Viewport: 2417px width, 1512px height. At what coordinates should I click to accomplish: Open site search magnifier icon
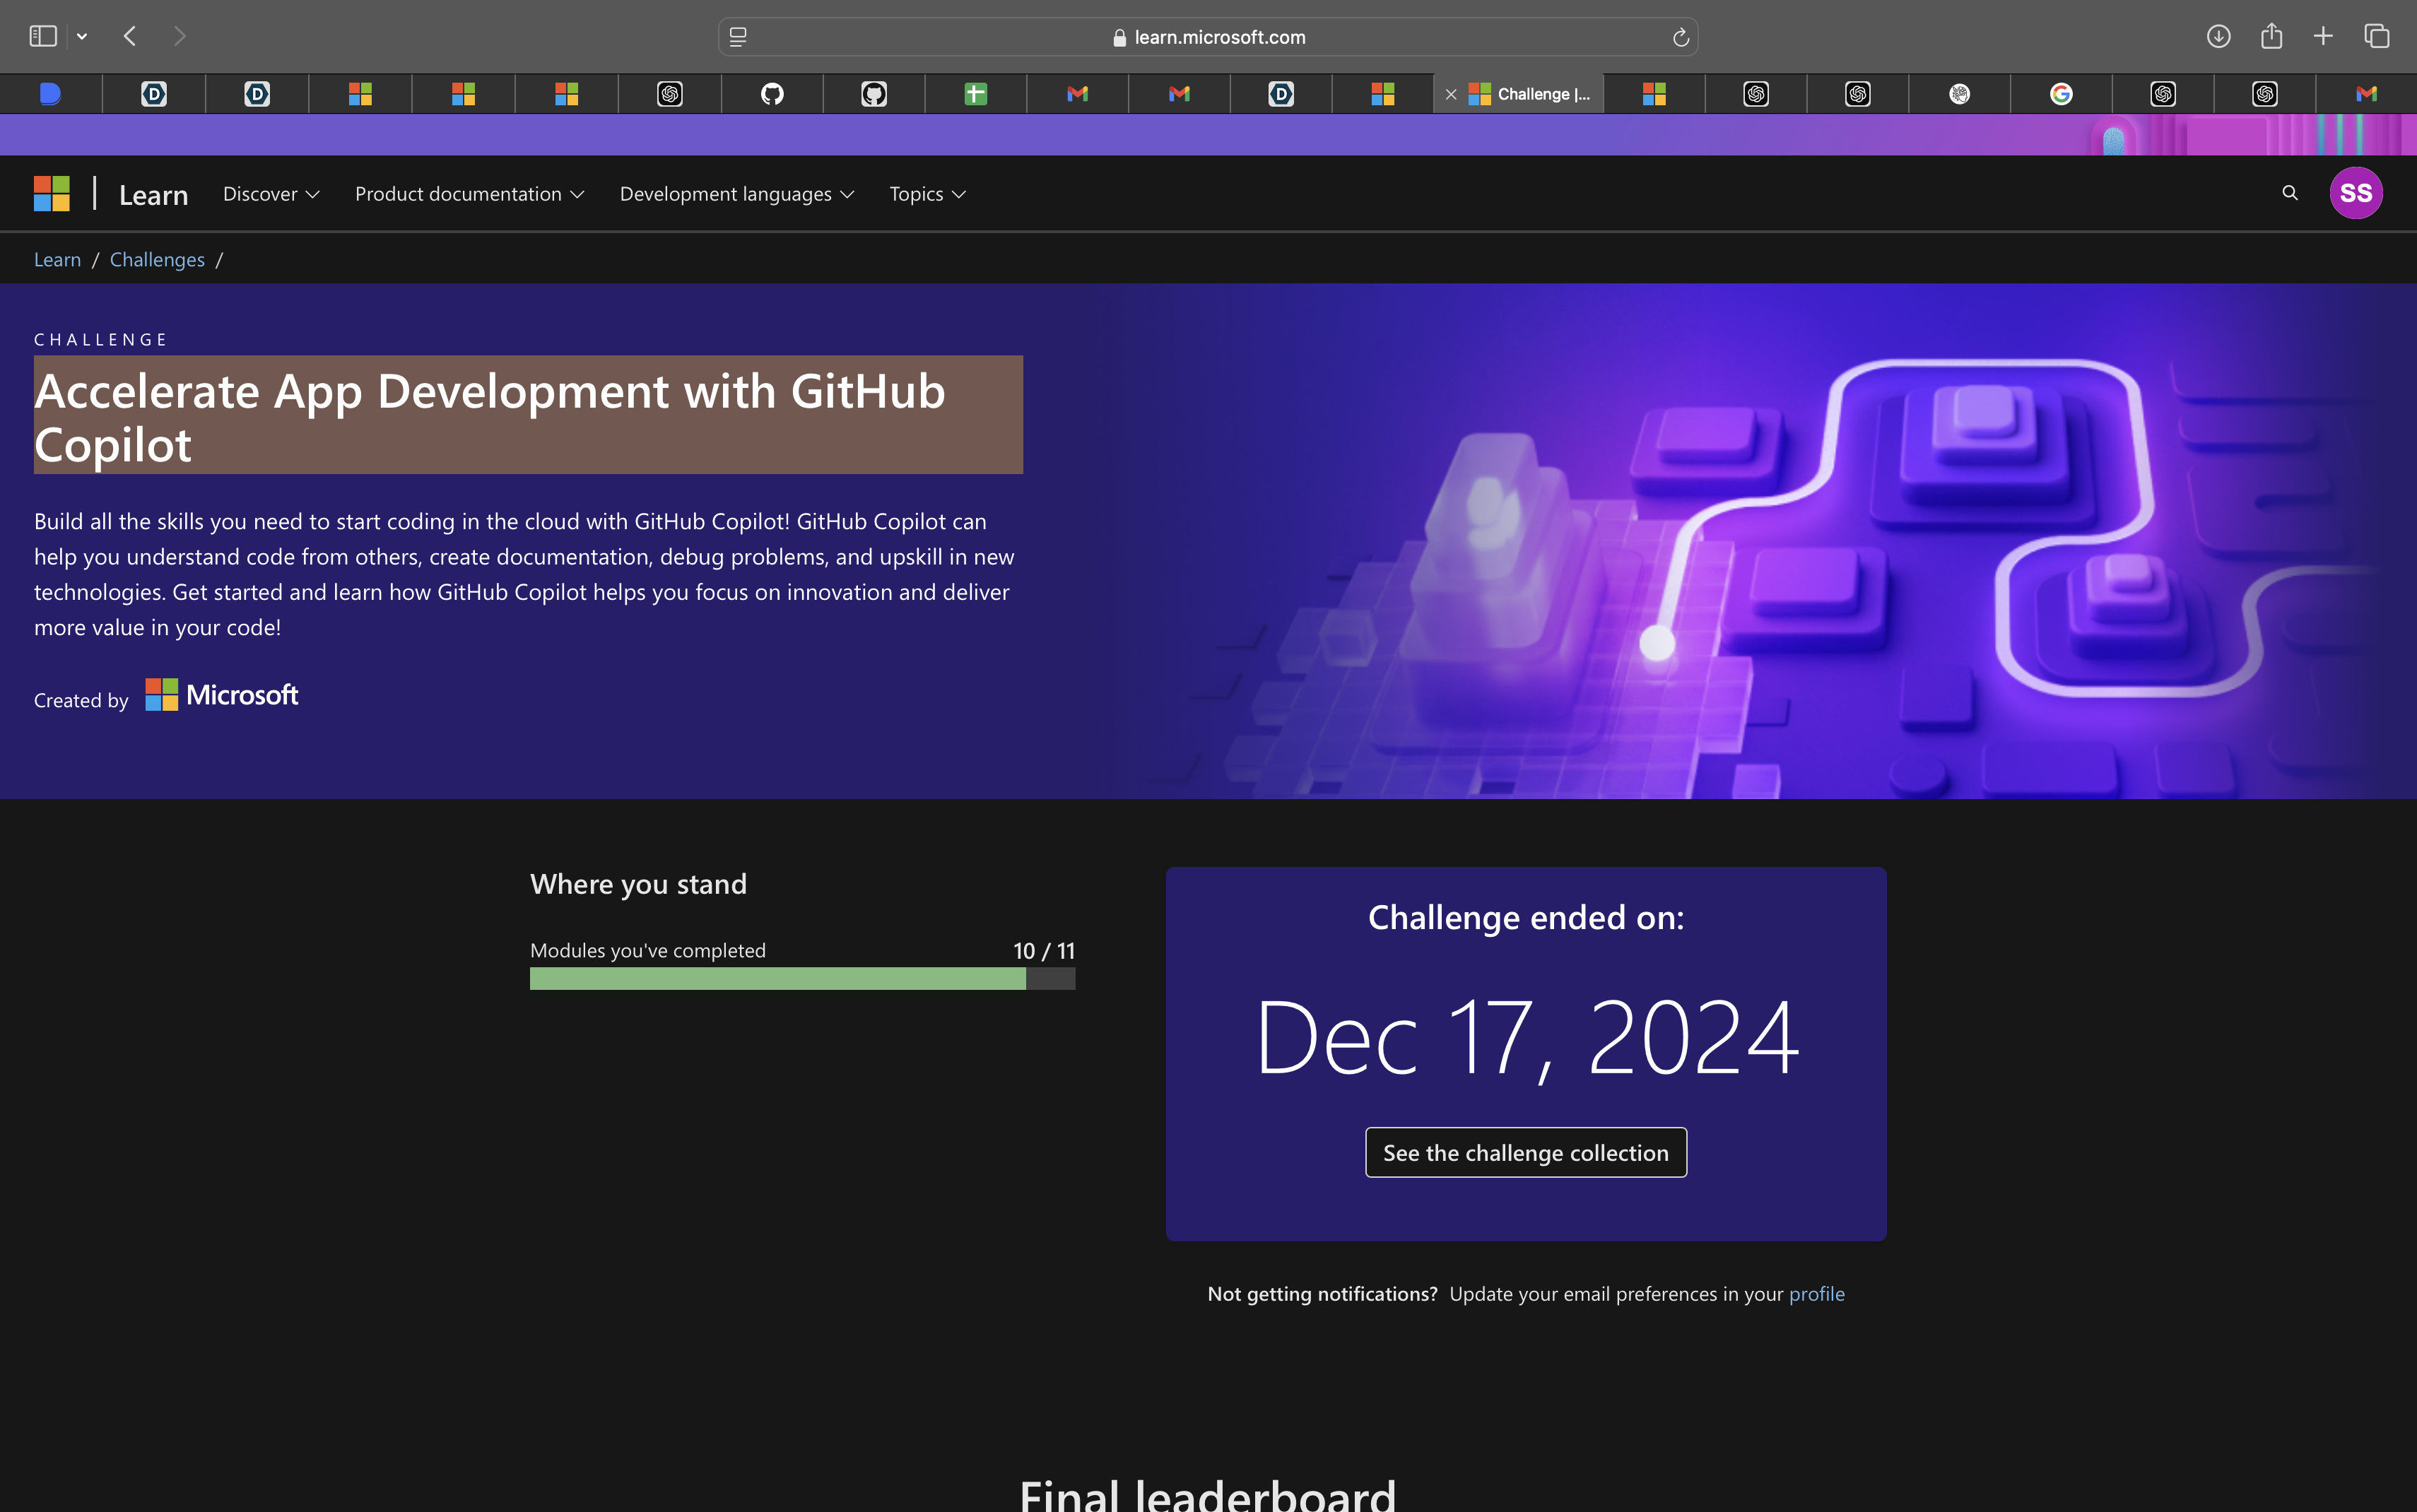click(x=2289, y=193)
